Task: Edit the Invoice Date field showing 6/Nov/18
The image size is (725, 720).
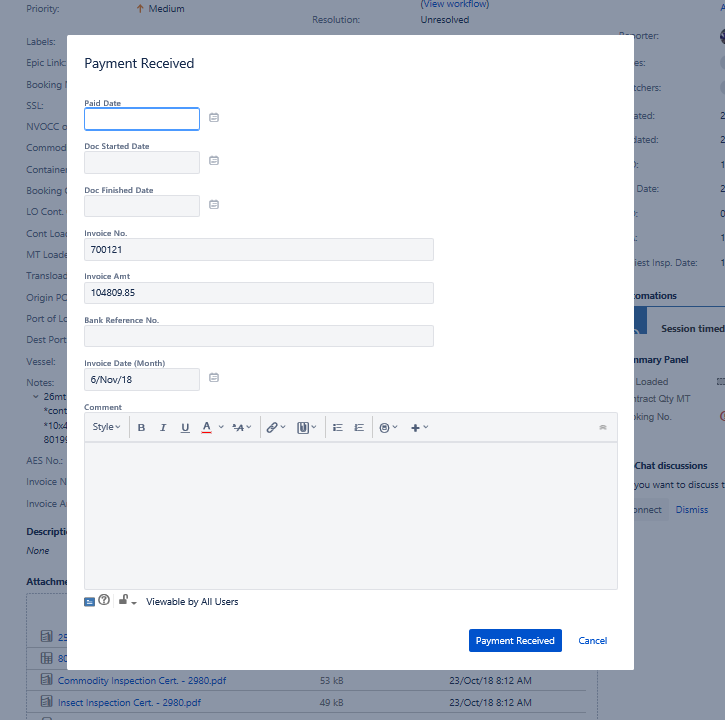Action: click(142, 380)
